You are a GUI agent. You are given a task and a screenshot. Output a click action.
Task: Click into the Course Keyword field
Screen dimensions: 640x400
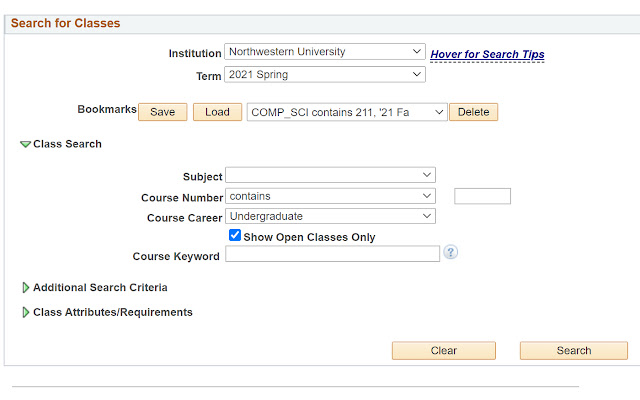[x=332, y=255]
